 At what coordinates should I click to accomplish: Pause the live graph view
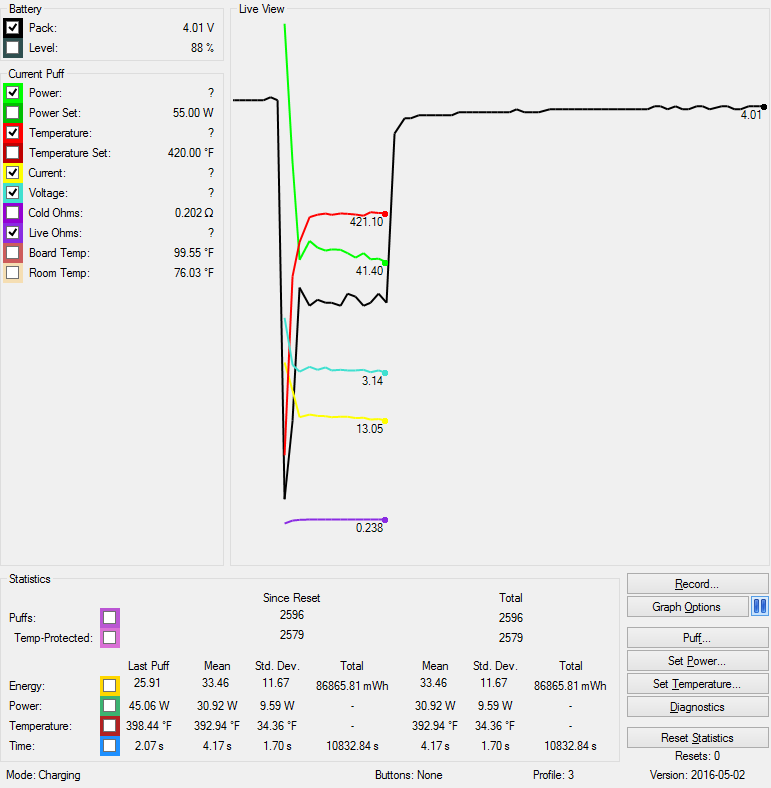(759, 607)
